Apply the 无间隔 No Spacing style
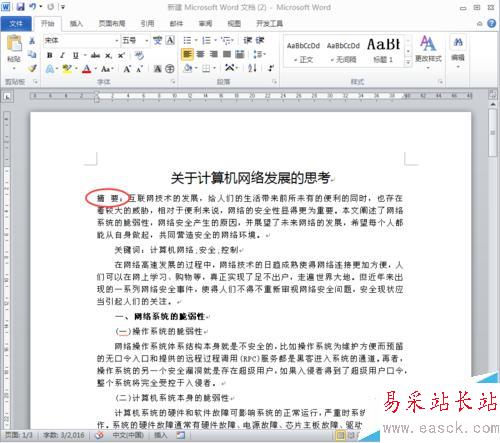This screenshot has width=500, height=443. (343, 51)
